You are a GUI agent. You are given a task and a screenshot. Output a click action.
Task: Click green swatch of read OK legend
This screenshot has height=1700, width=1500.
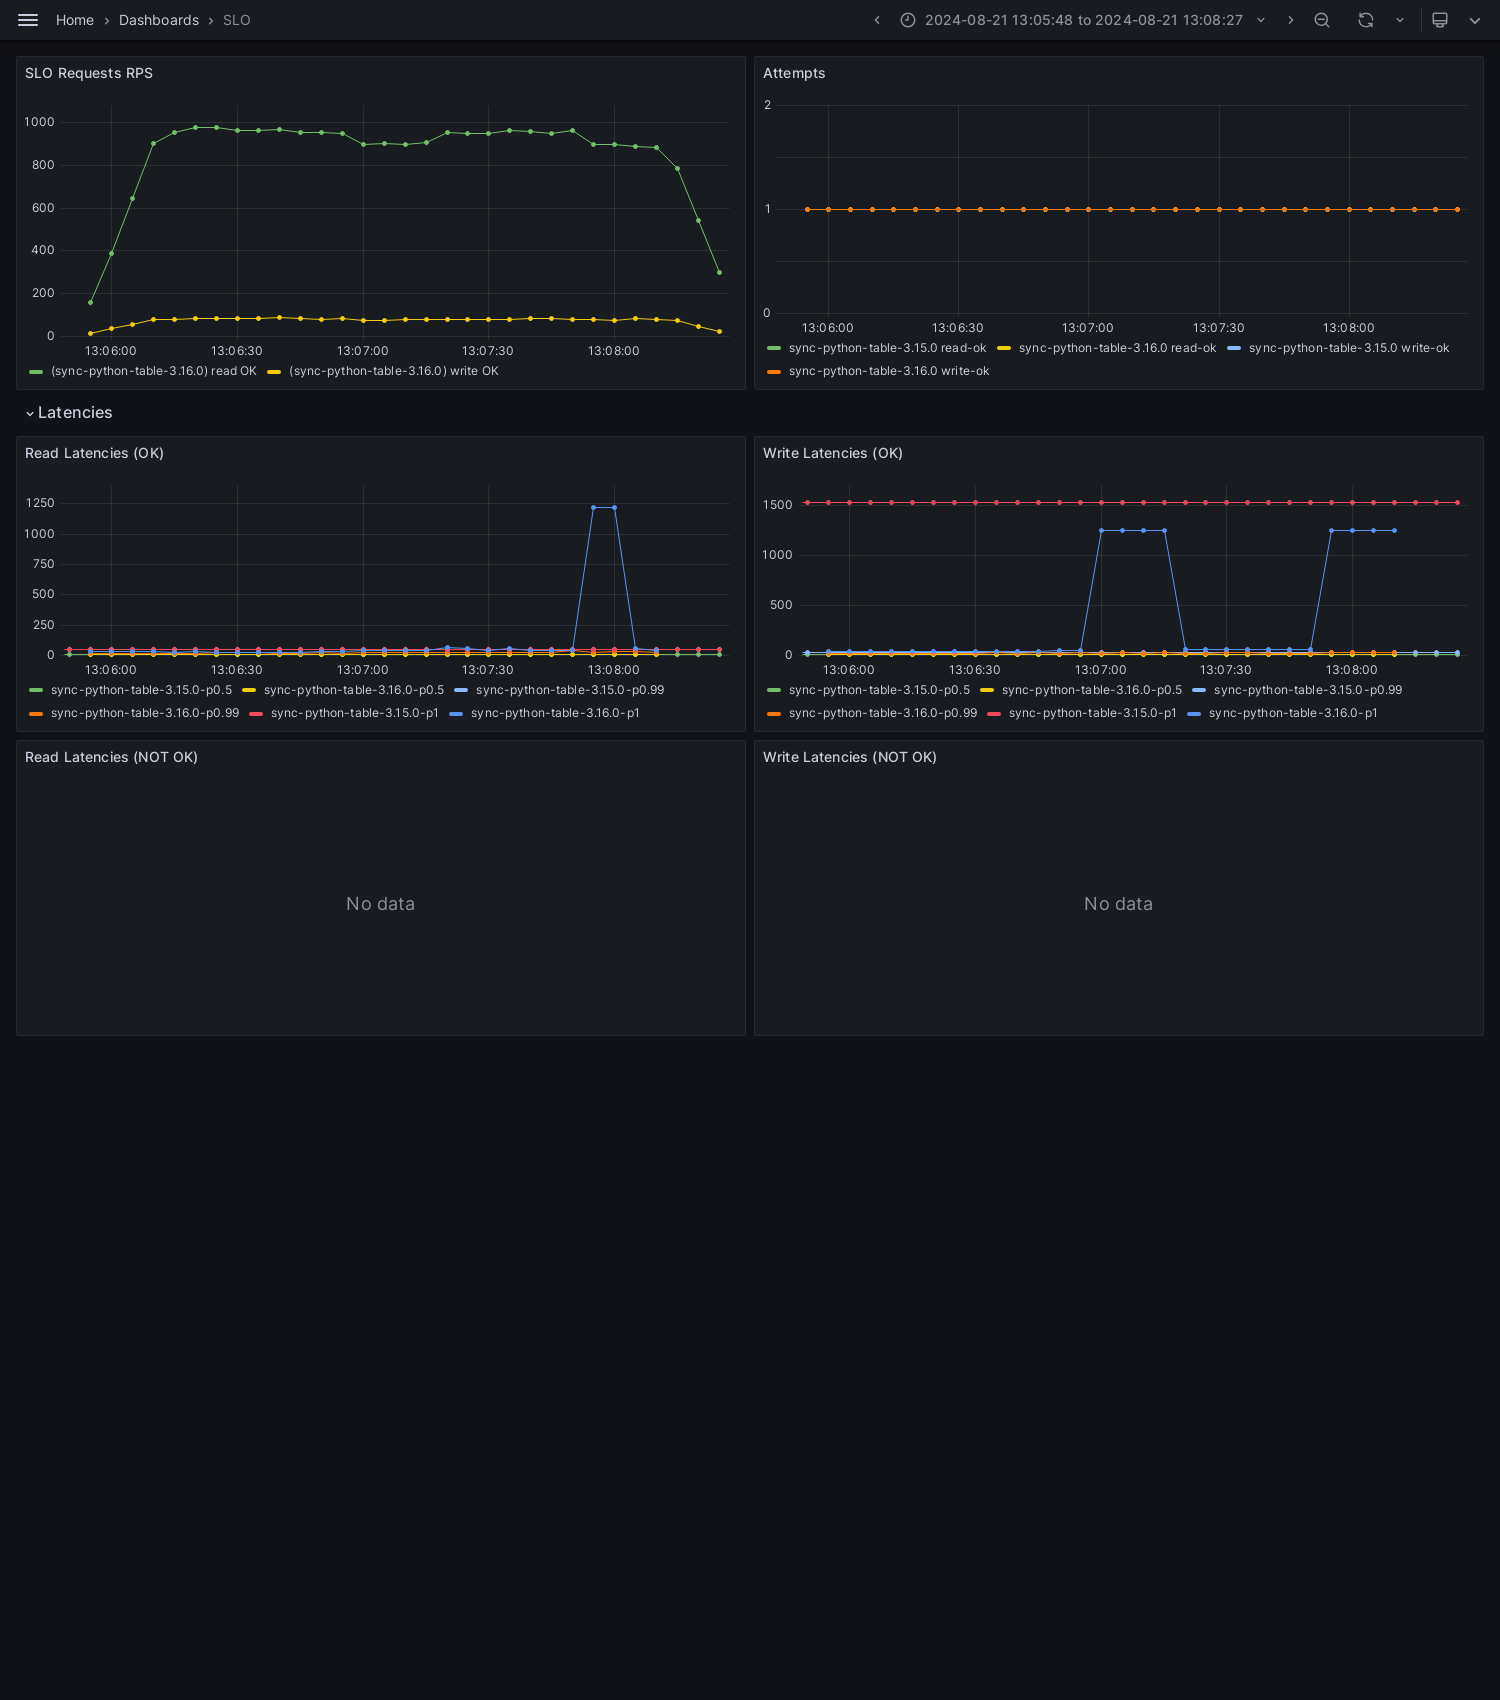pyautogui.click(x=36, y=371)
